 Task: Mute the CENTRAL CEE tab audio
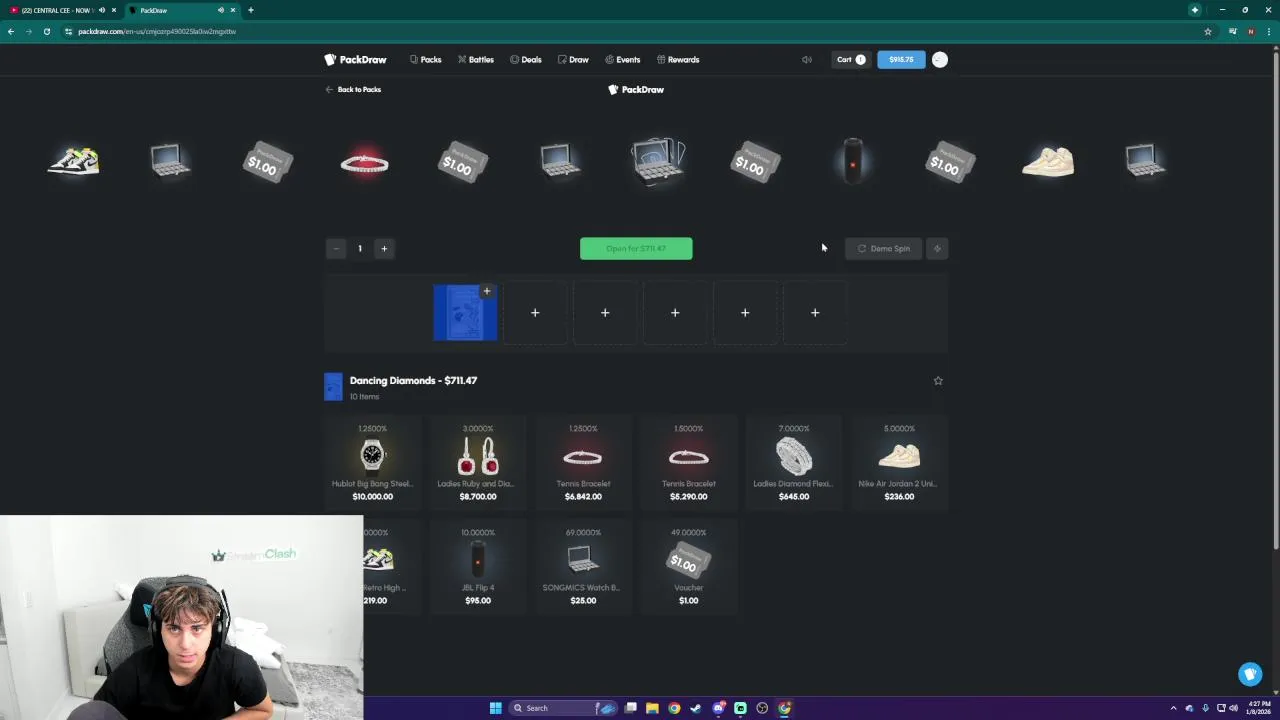(102, 10)
